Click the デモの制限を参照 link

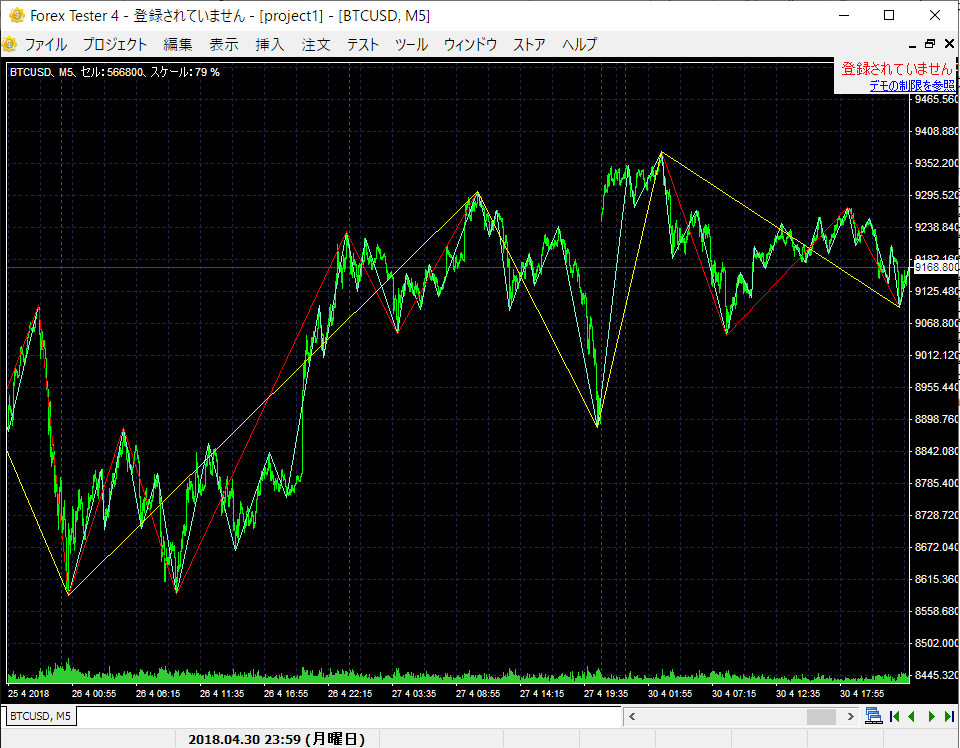pos(912,86)
